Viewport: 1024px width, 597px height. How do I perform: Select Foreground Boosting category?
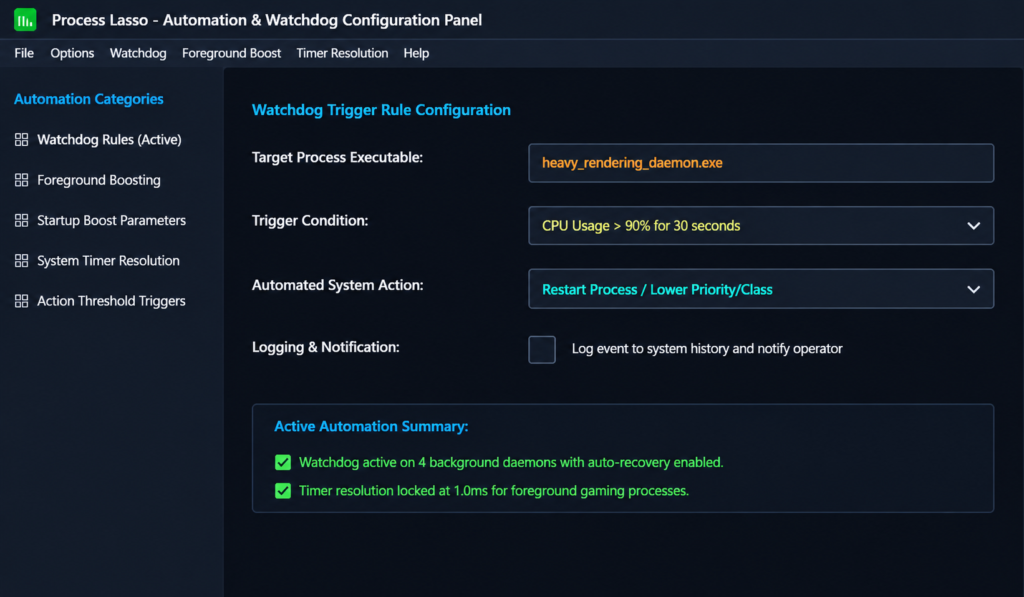click(x=99, y=180)
